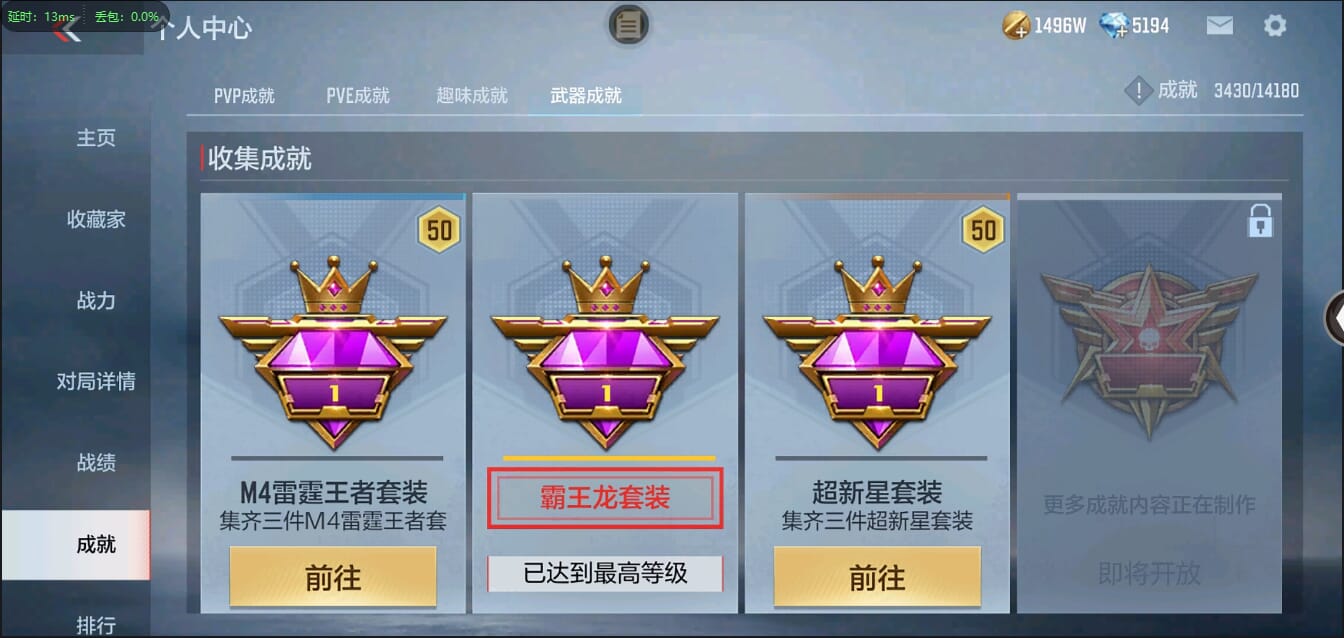Open 对局详情 in the sidebar
The width and height of the screenshot is (1344, 638).
pos(96,381)
